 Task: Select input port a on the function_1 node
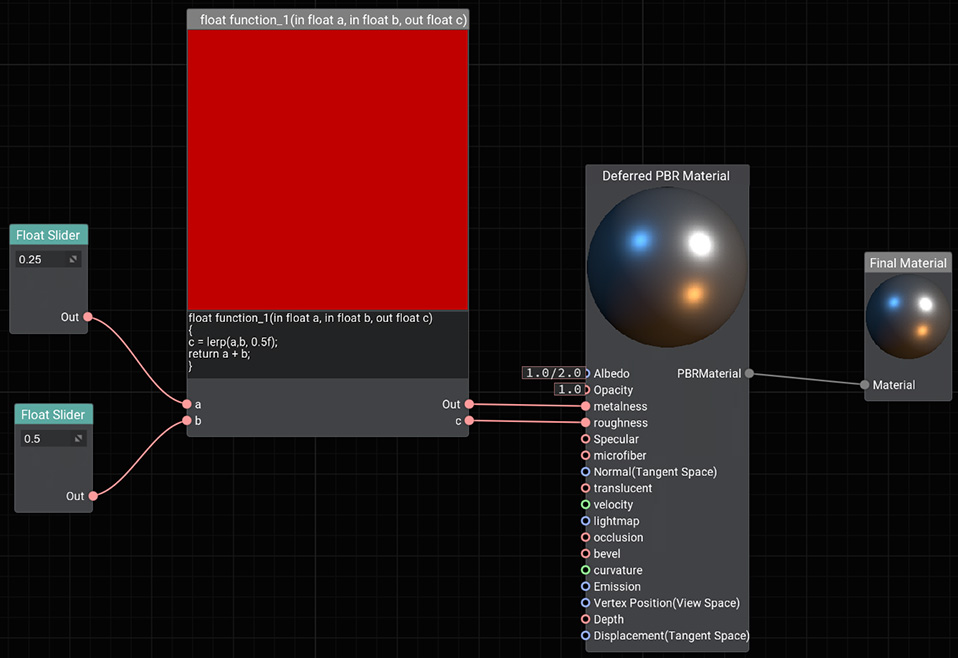click(186, 405)
